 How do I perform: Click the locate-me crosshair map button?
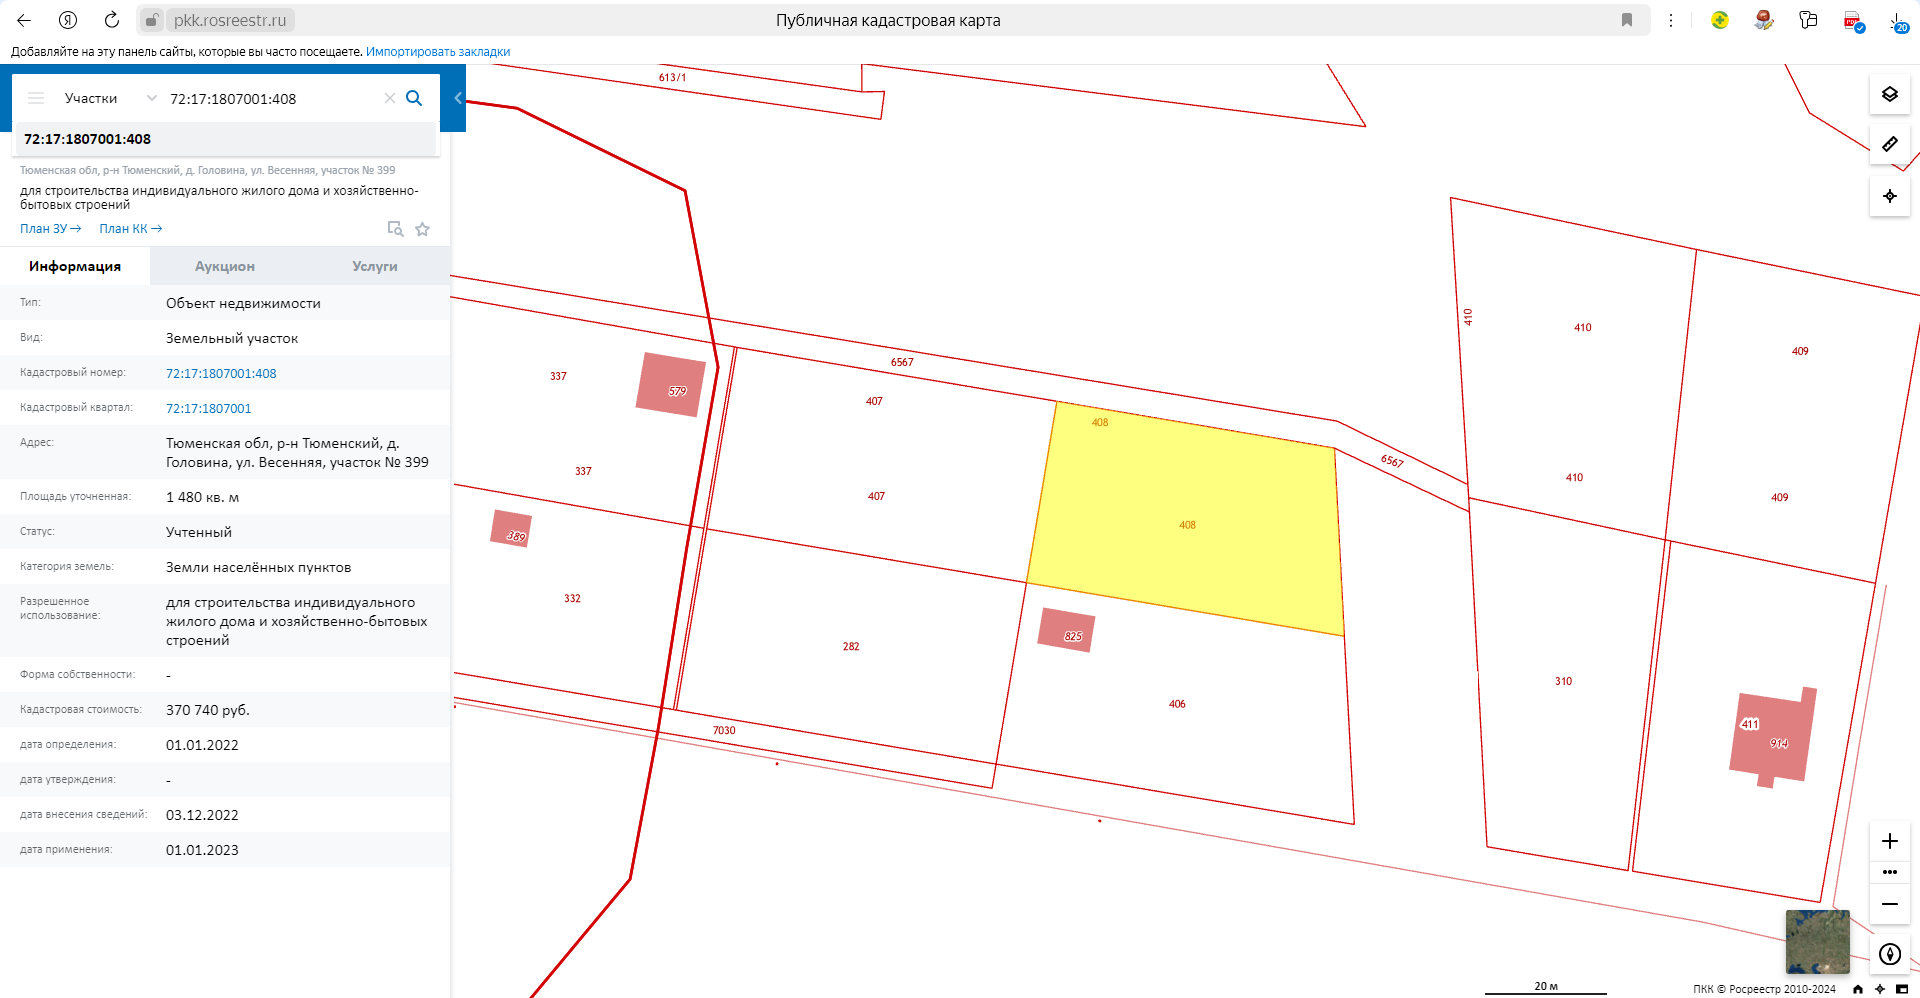pyautogui.click(x=1890, y=196)
